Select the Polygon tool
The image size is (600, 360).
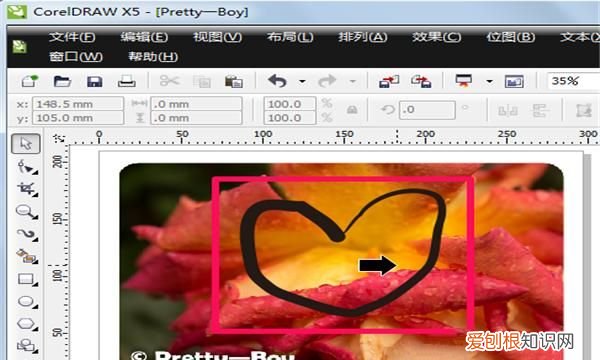[x=27, y=324]
